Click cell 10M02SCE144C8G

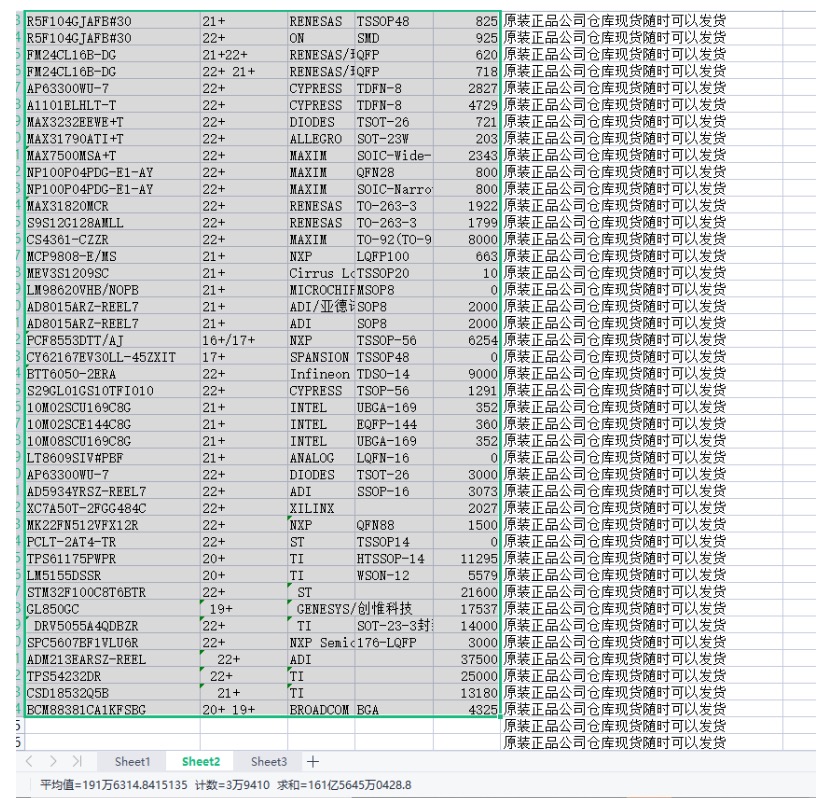point(112,424)
